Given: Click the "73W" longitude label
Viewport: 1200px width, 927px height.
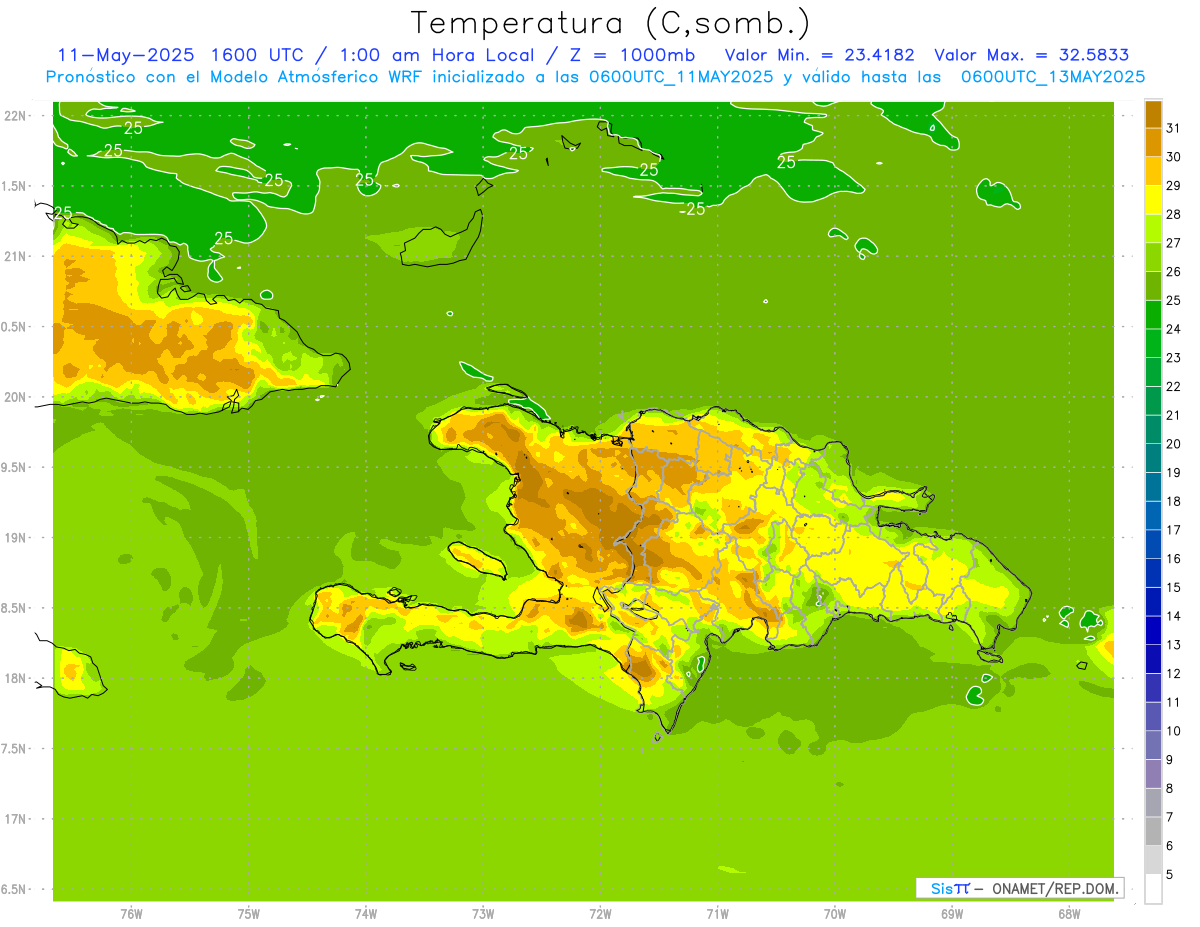Looking at the screenshot, I should (483, 914).
